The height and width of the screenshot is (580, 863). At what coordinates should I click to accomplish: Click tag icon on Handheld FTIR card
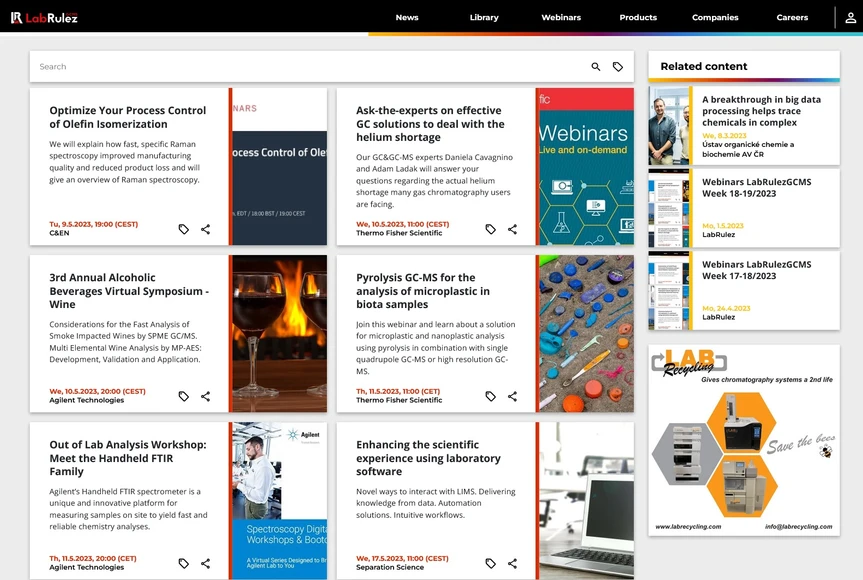click(x=184, y=563)
